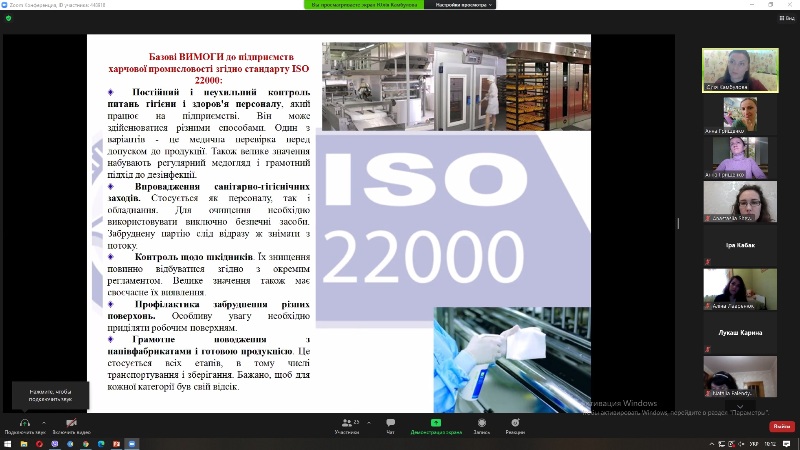Expand the arrow next to Participants
Screen dimensions: 800x450
coord(369,422)
